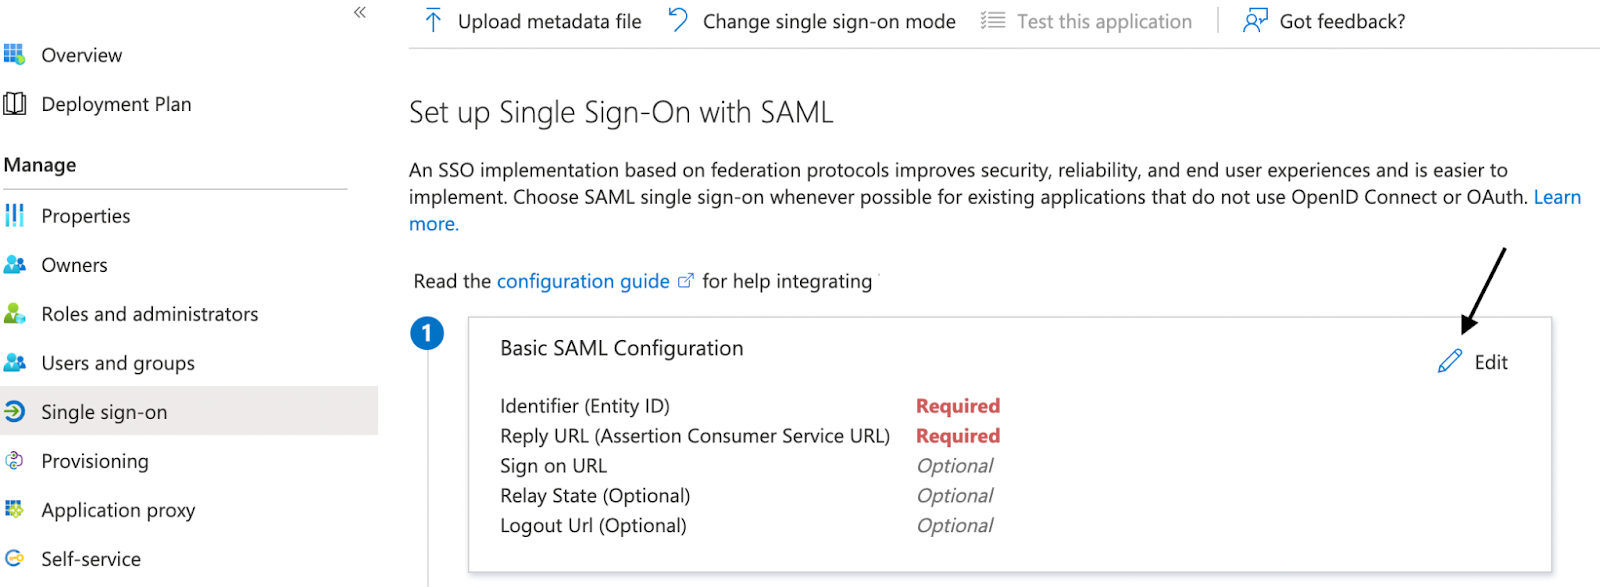Click the Deployment Plan book icon
This screenshot has height=587, width=1600.
[14, 104]
